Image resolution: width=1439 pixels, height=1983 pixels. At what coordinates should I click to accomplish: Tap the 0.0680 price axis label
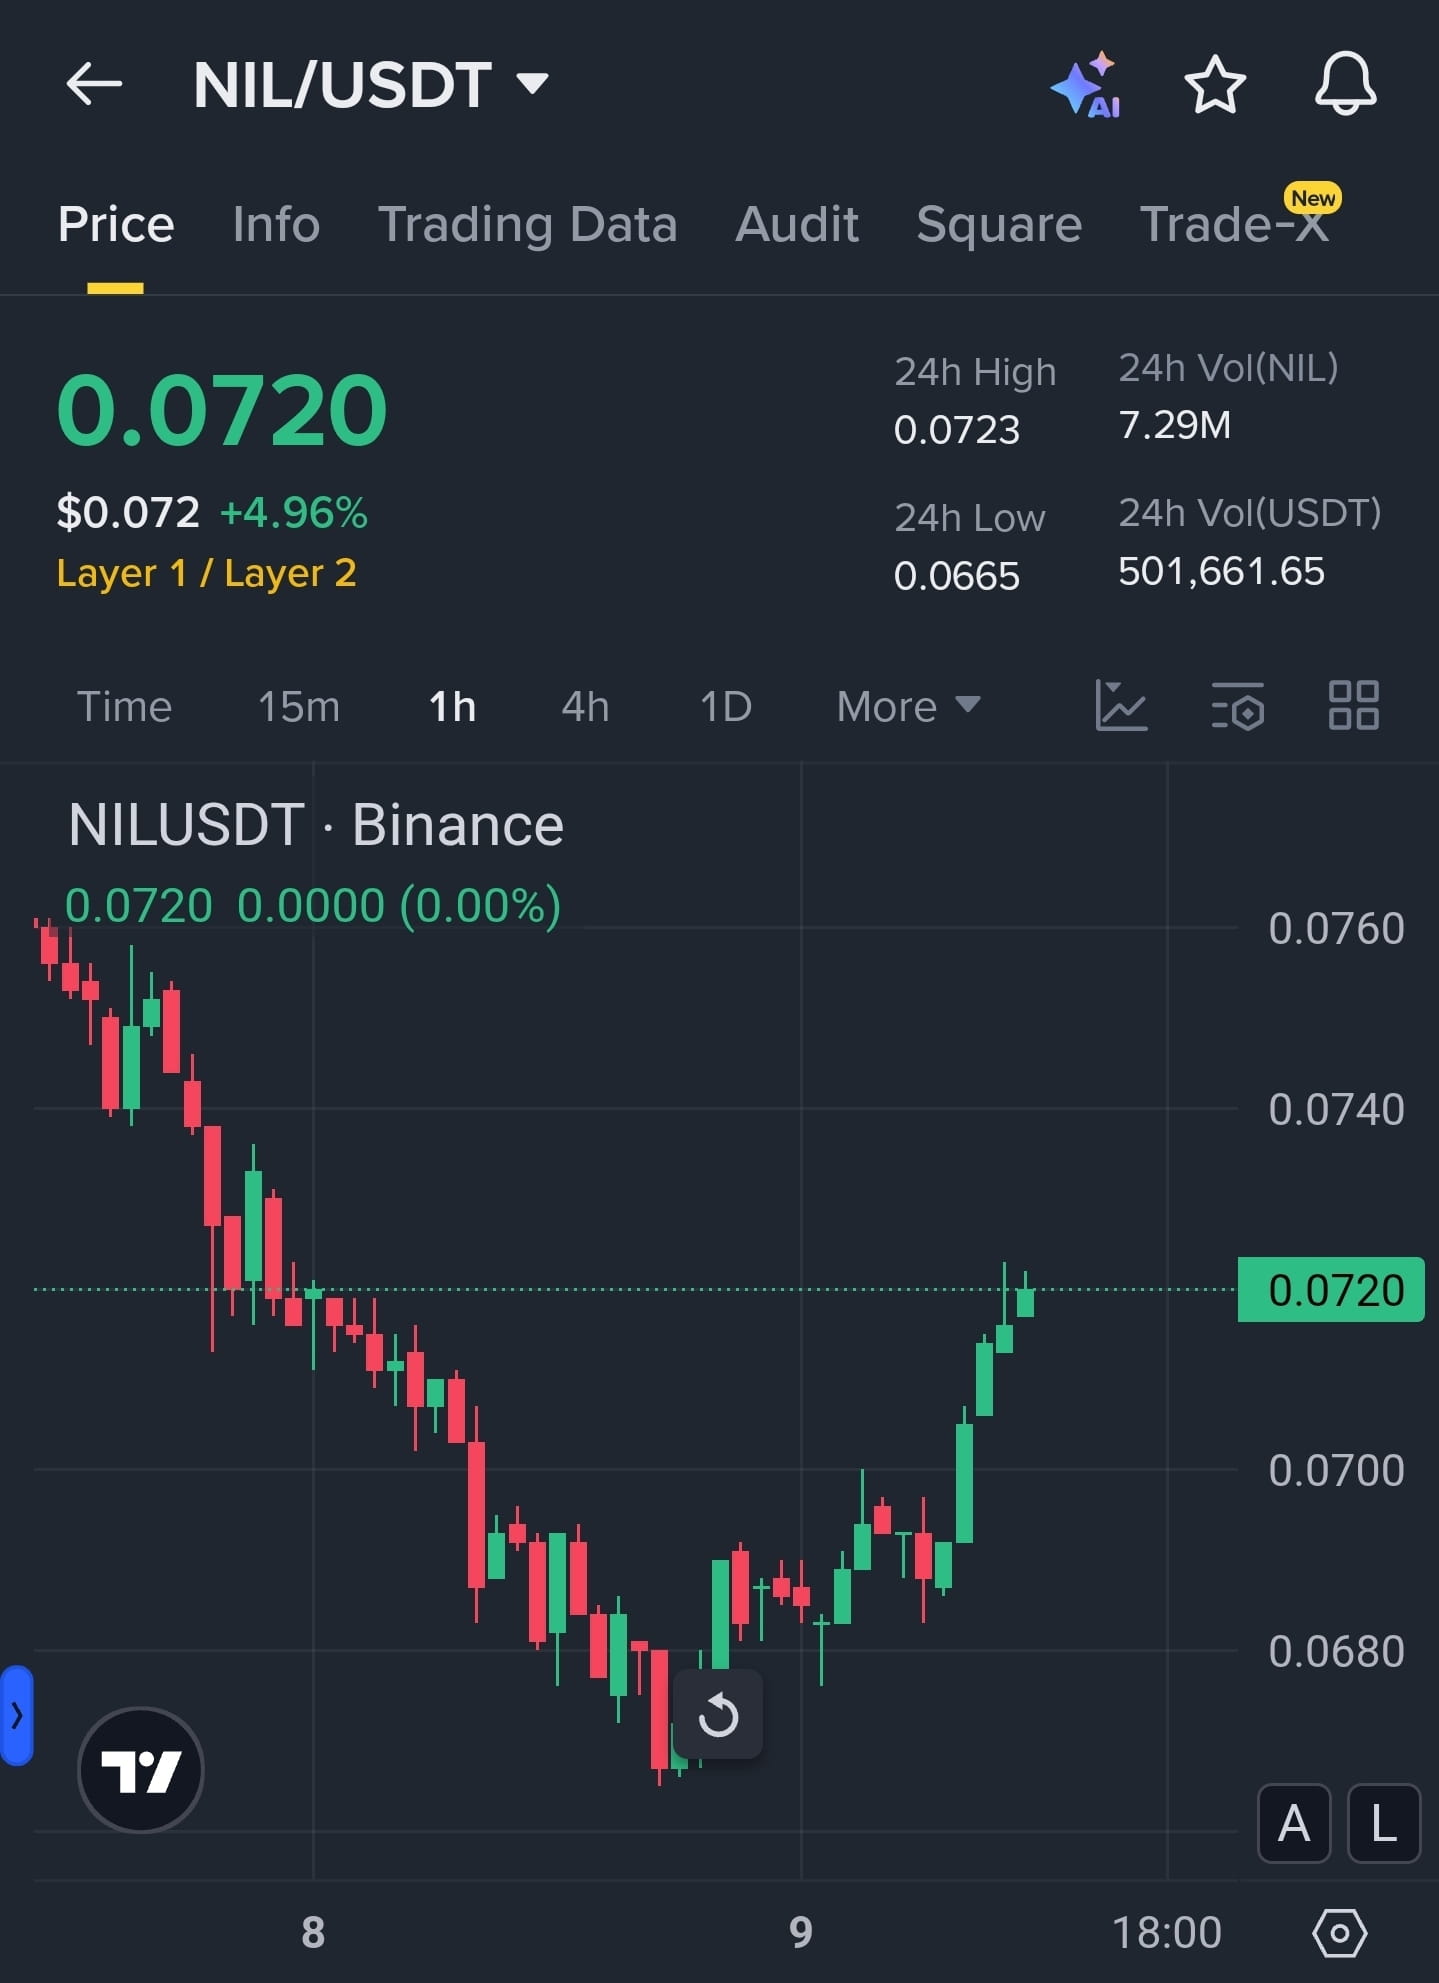click(1336, 1652)
